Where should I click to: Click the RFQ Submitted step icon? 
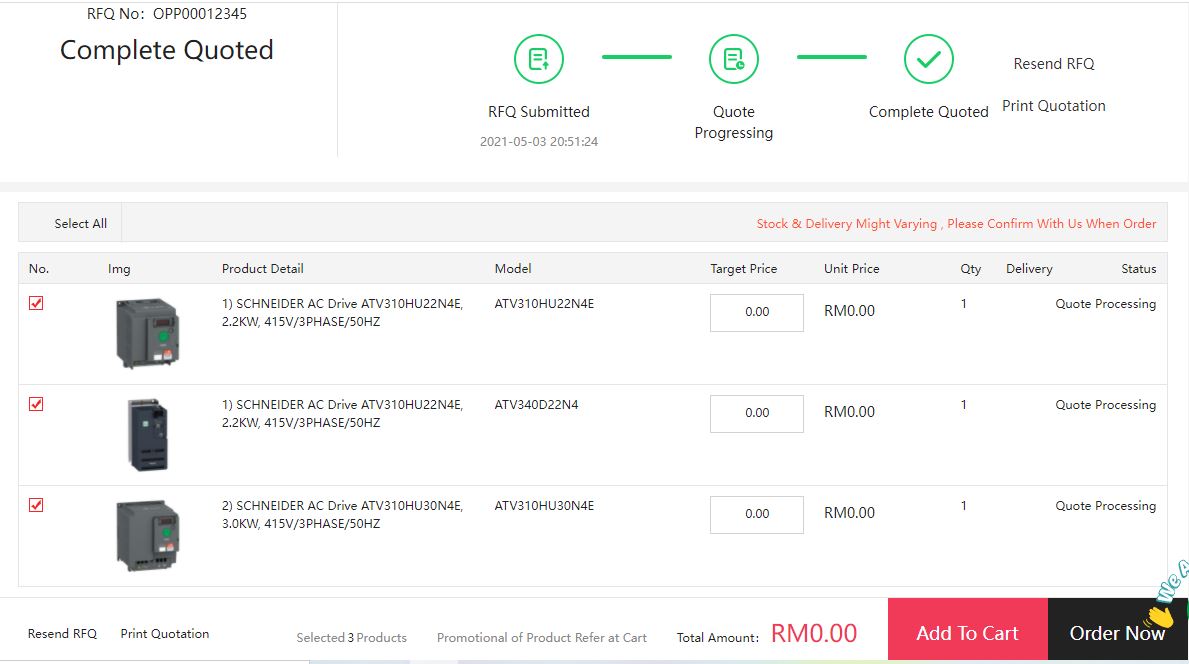538,59
